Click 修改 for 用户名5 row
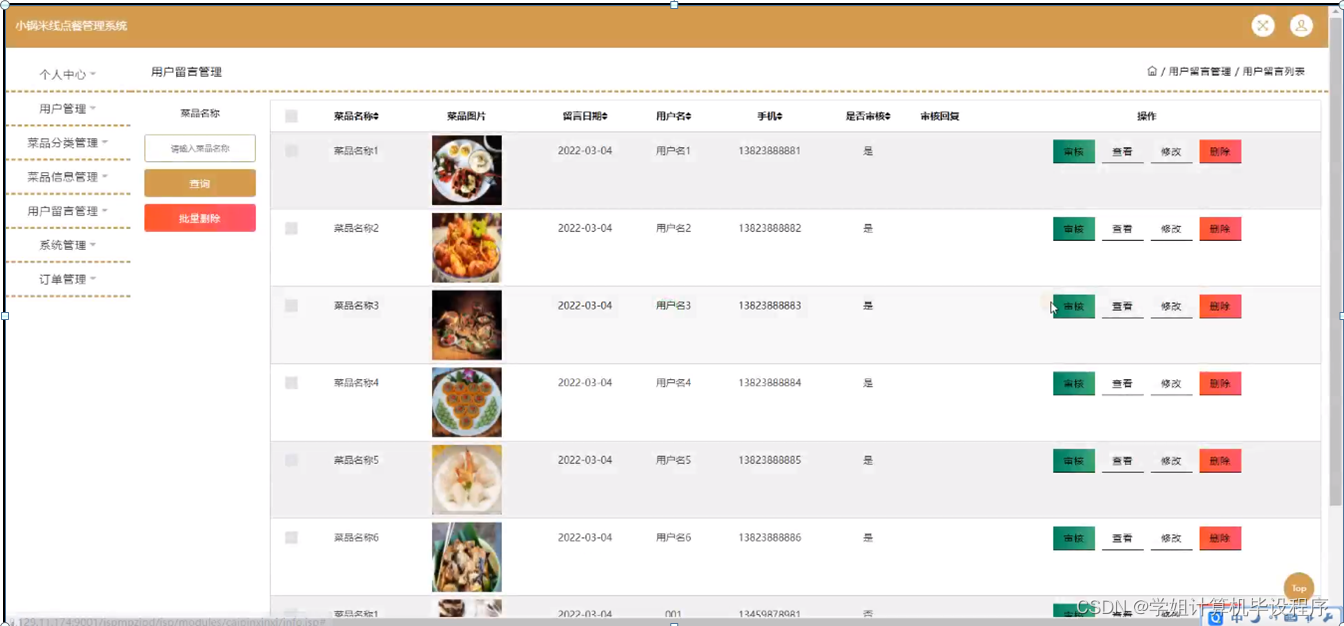This screenshot has height=626, width=1344. tap(1171, 461)
